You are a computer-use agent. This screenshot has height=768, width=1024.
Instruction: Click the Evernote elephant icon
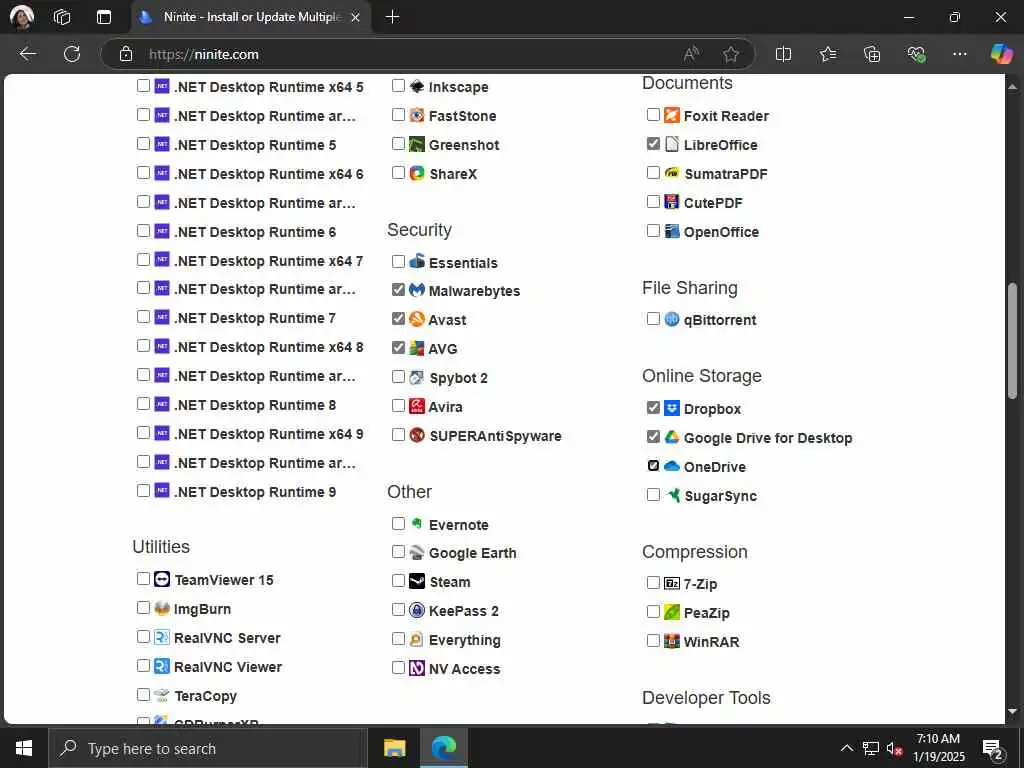click(417, 524)
